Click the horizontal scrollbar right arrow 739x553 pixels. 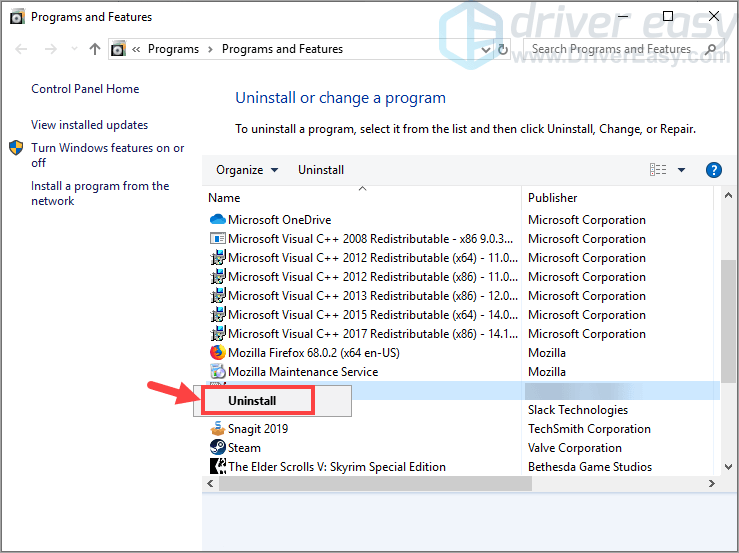click(x=712, y=483)
